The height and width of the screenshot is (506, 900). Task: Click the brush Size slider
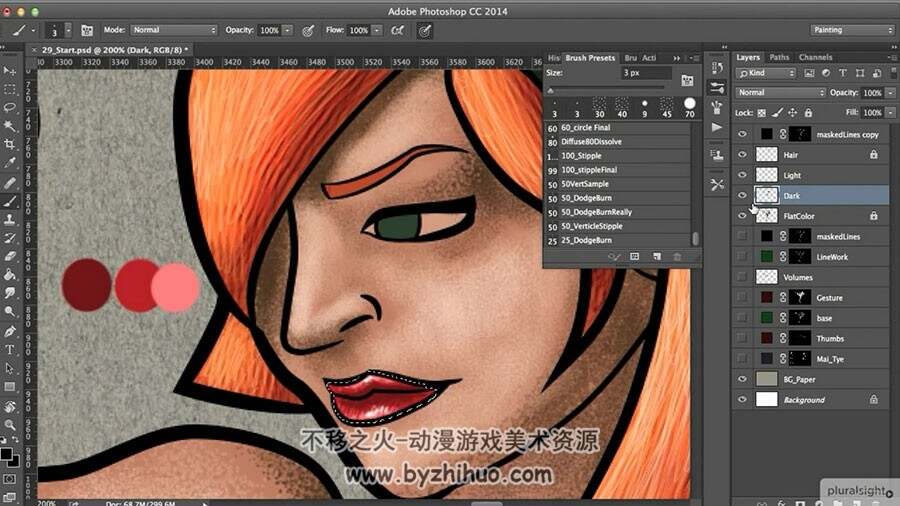(607, 90)
